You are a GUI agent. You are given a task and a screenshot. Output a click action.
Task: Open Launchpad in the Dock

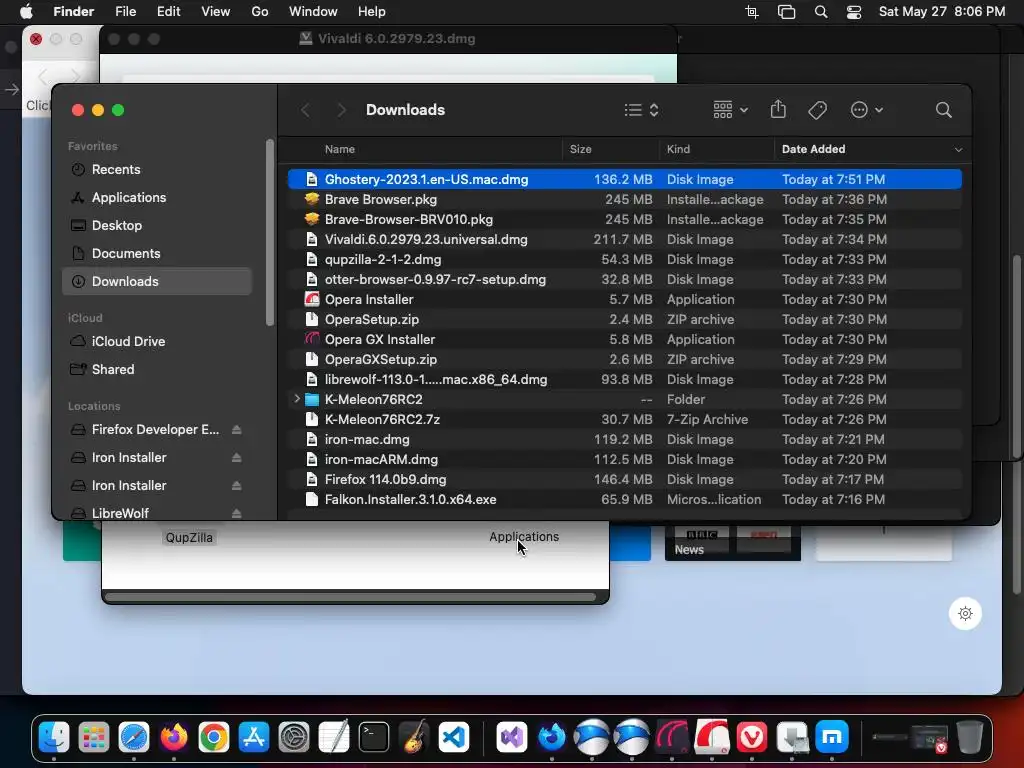[x=94, y=737]
